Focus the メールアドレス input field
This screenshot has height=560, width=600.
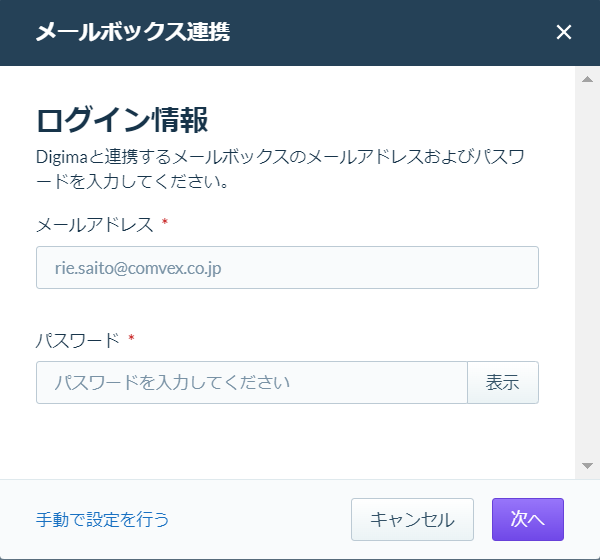point(287,268)
